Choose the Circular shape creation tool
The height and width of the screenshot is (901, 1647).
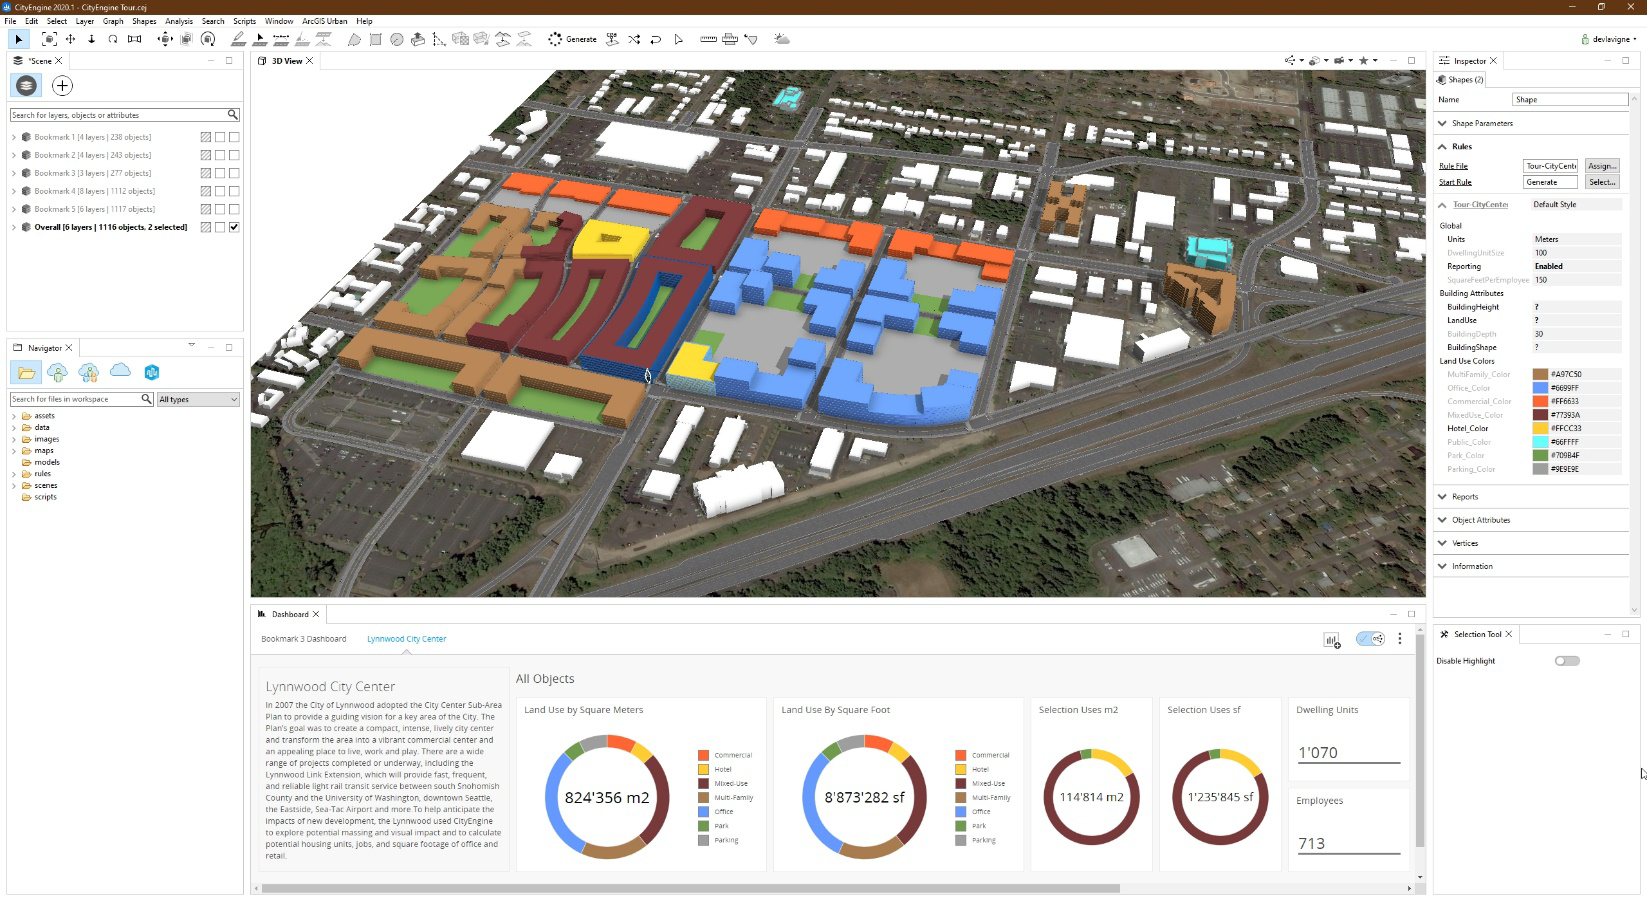coord(397,39)
